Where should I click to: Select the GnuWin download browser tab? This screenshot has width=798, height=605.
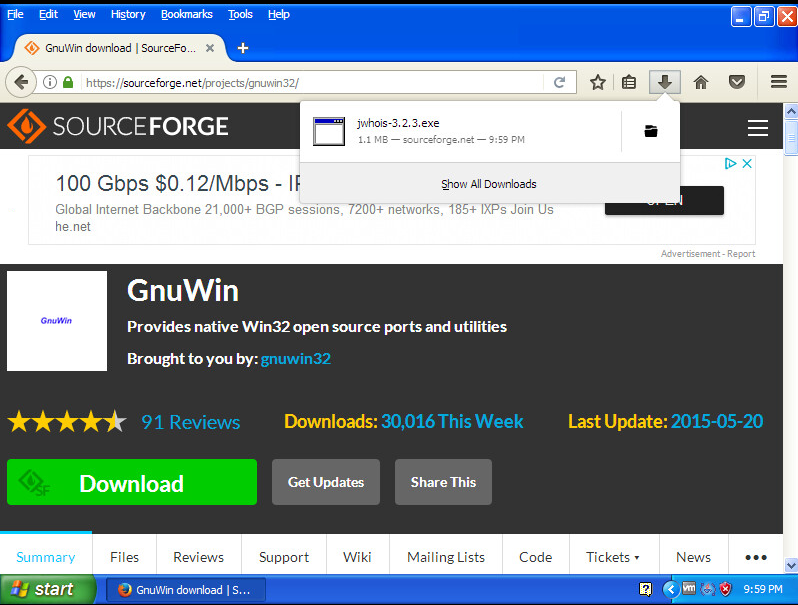[120, 48]
